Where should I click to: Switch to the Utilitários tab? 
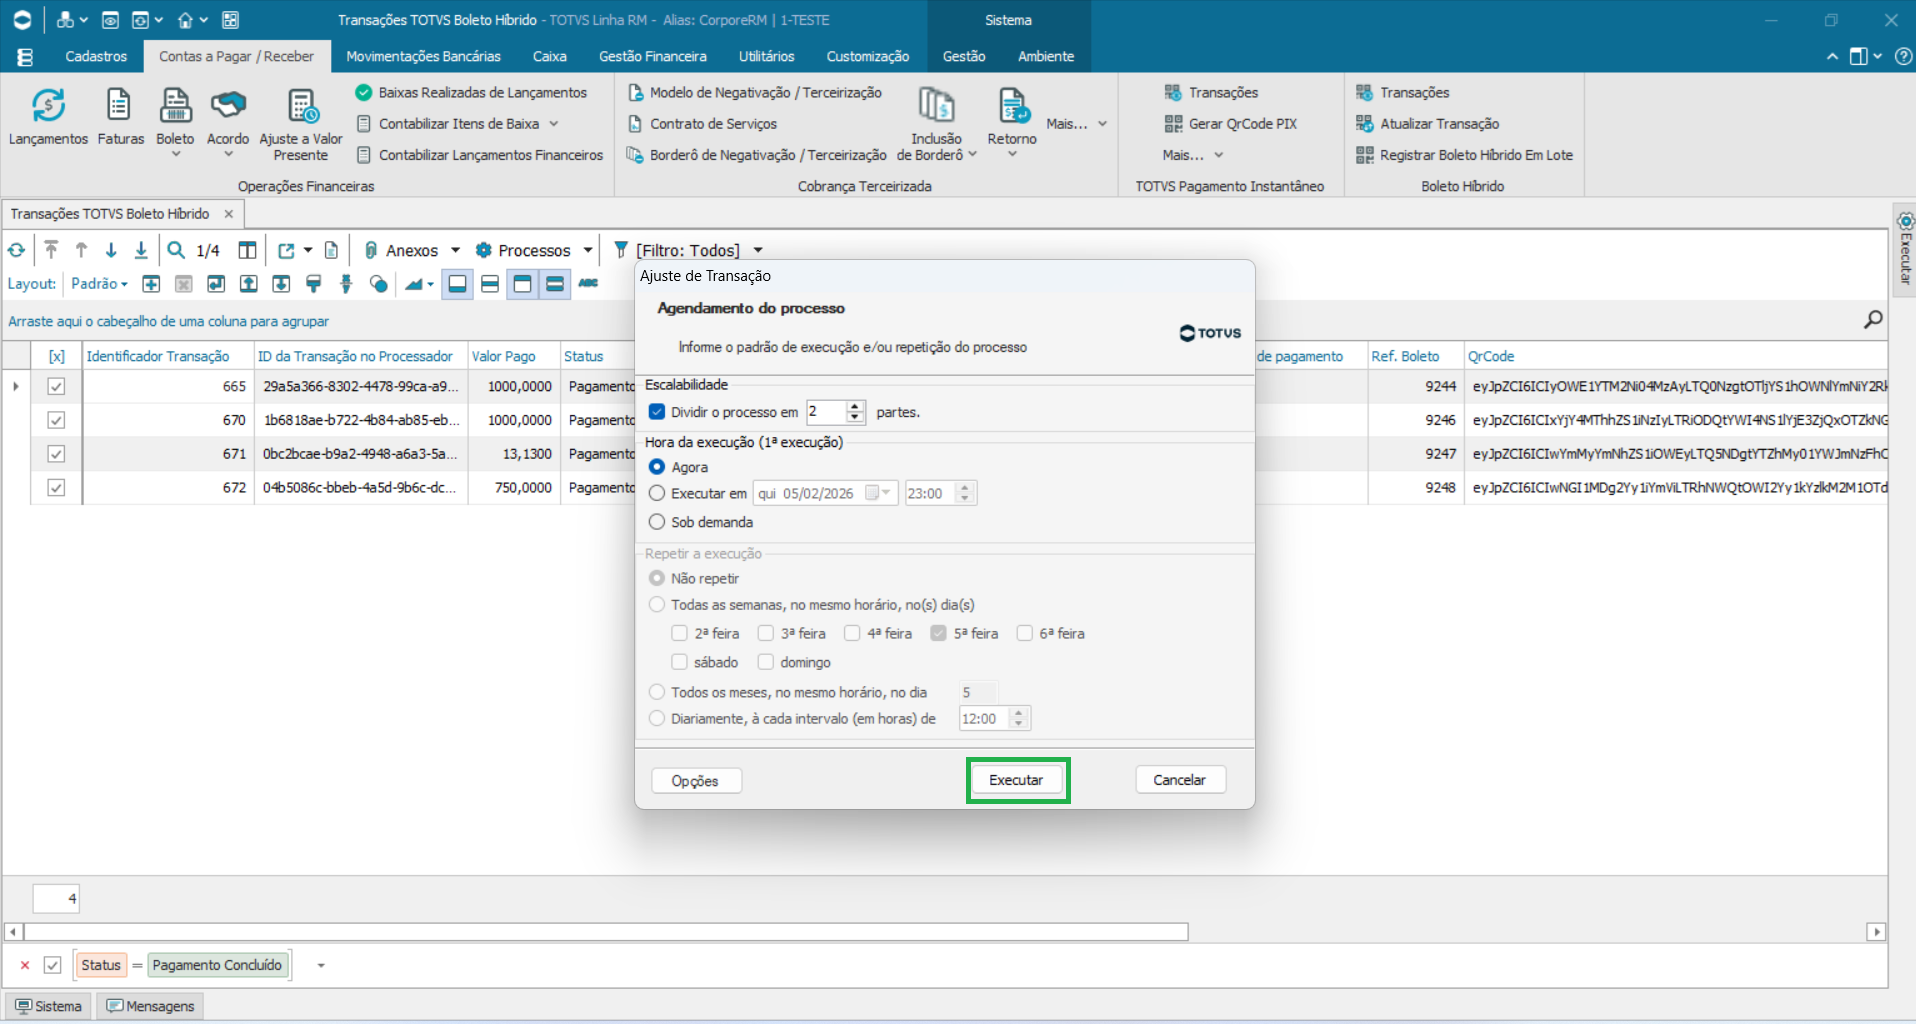coord(766,57)
